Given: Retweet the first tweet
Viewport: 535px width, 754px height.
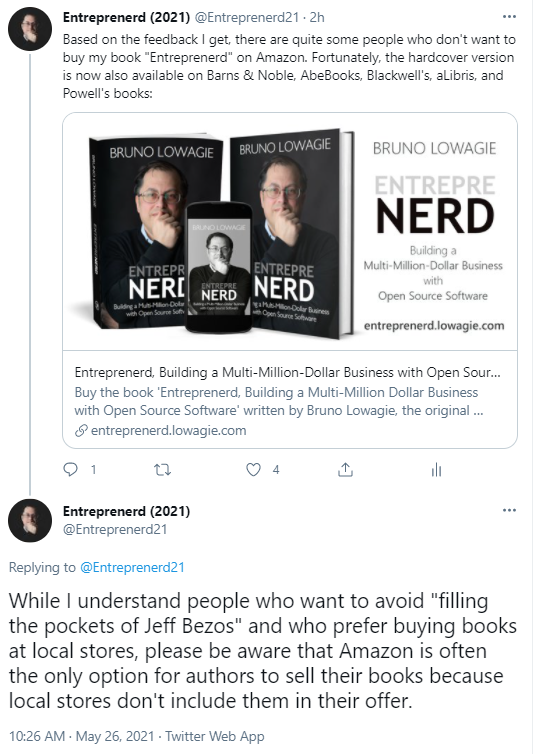Looking at the screenshot, I should pyautogui.click(x=162, y=469).
